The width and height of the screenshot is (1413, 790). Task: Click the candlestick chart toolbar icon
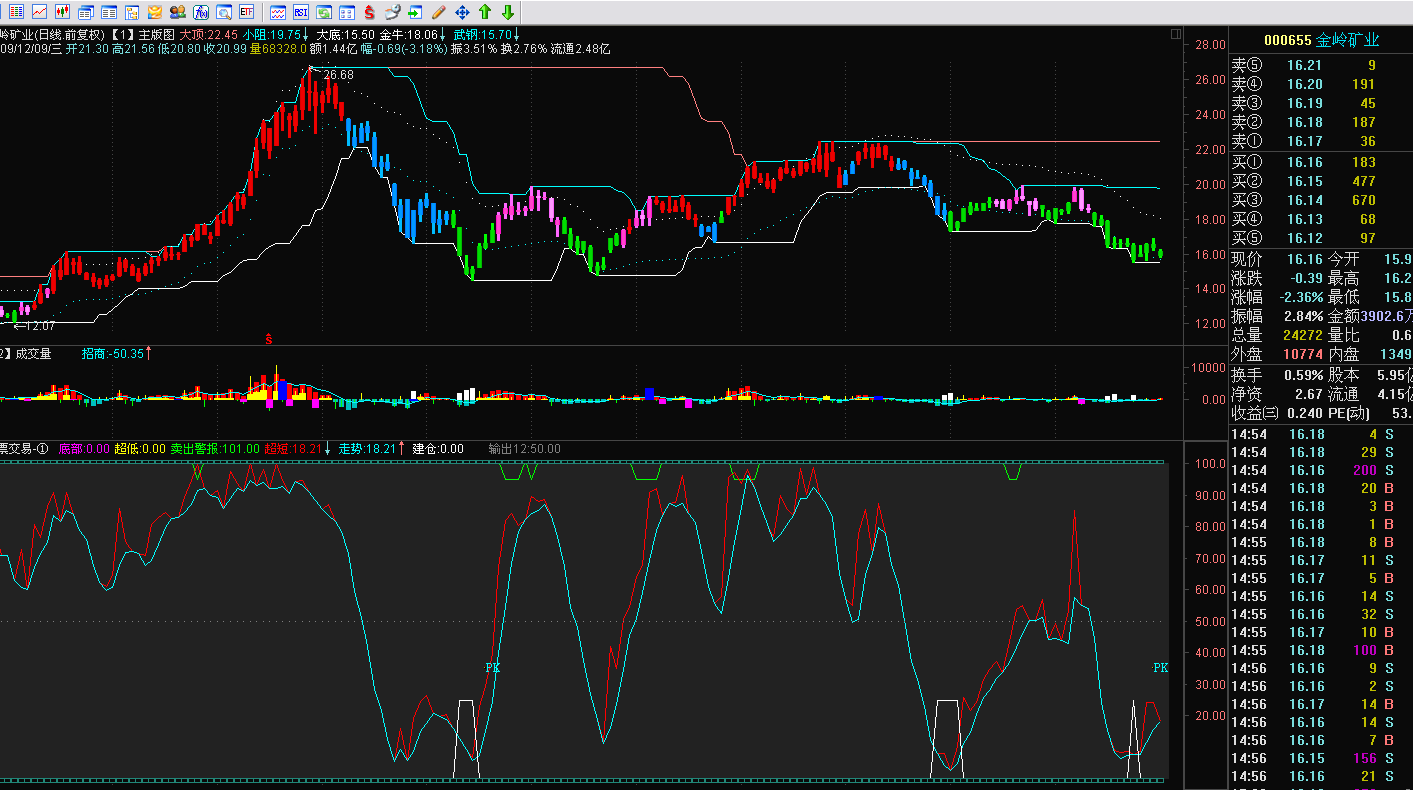pyautogui.click(x=62, y=12)
